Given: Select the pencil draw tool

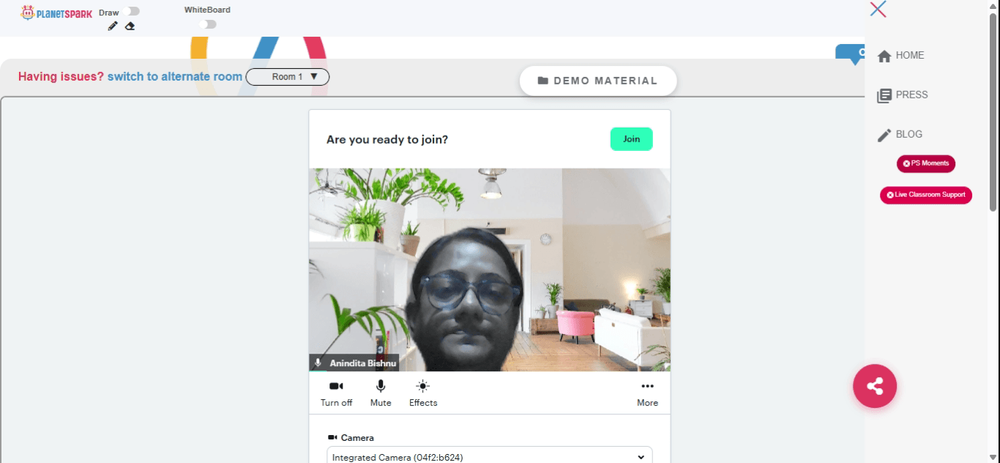Looking at the screenshot, I should pos(113,26).
